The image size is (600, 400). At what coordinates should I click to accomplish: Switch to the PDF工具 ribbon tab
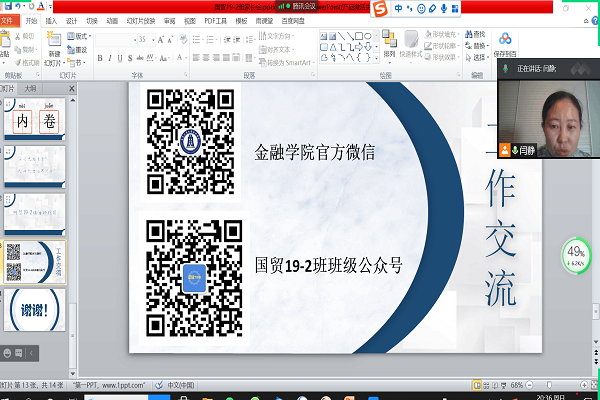[215, 21]
